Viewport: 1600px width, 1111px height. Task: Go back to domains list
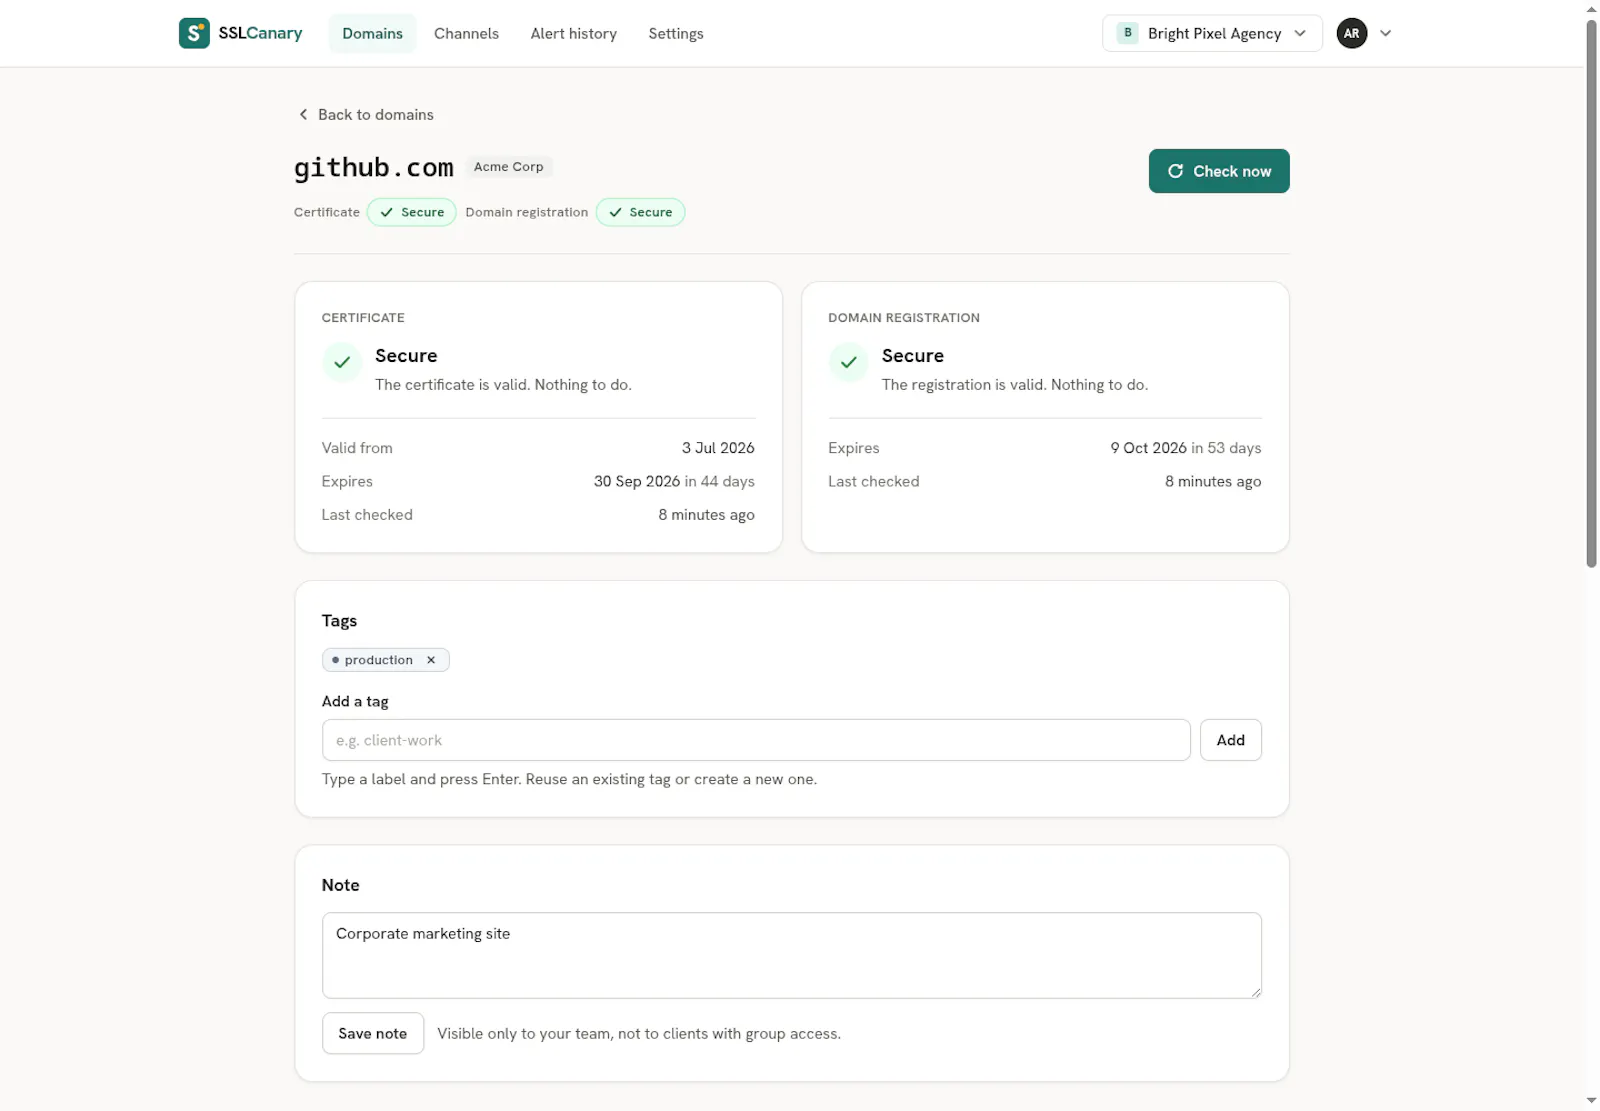tap(366, 114)
